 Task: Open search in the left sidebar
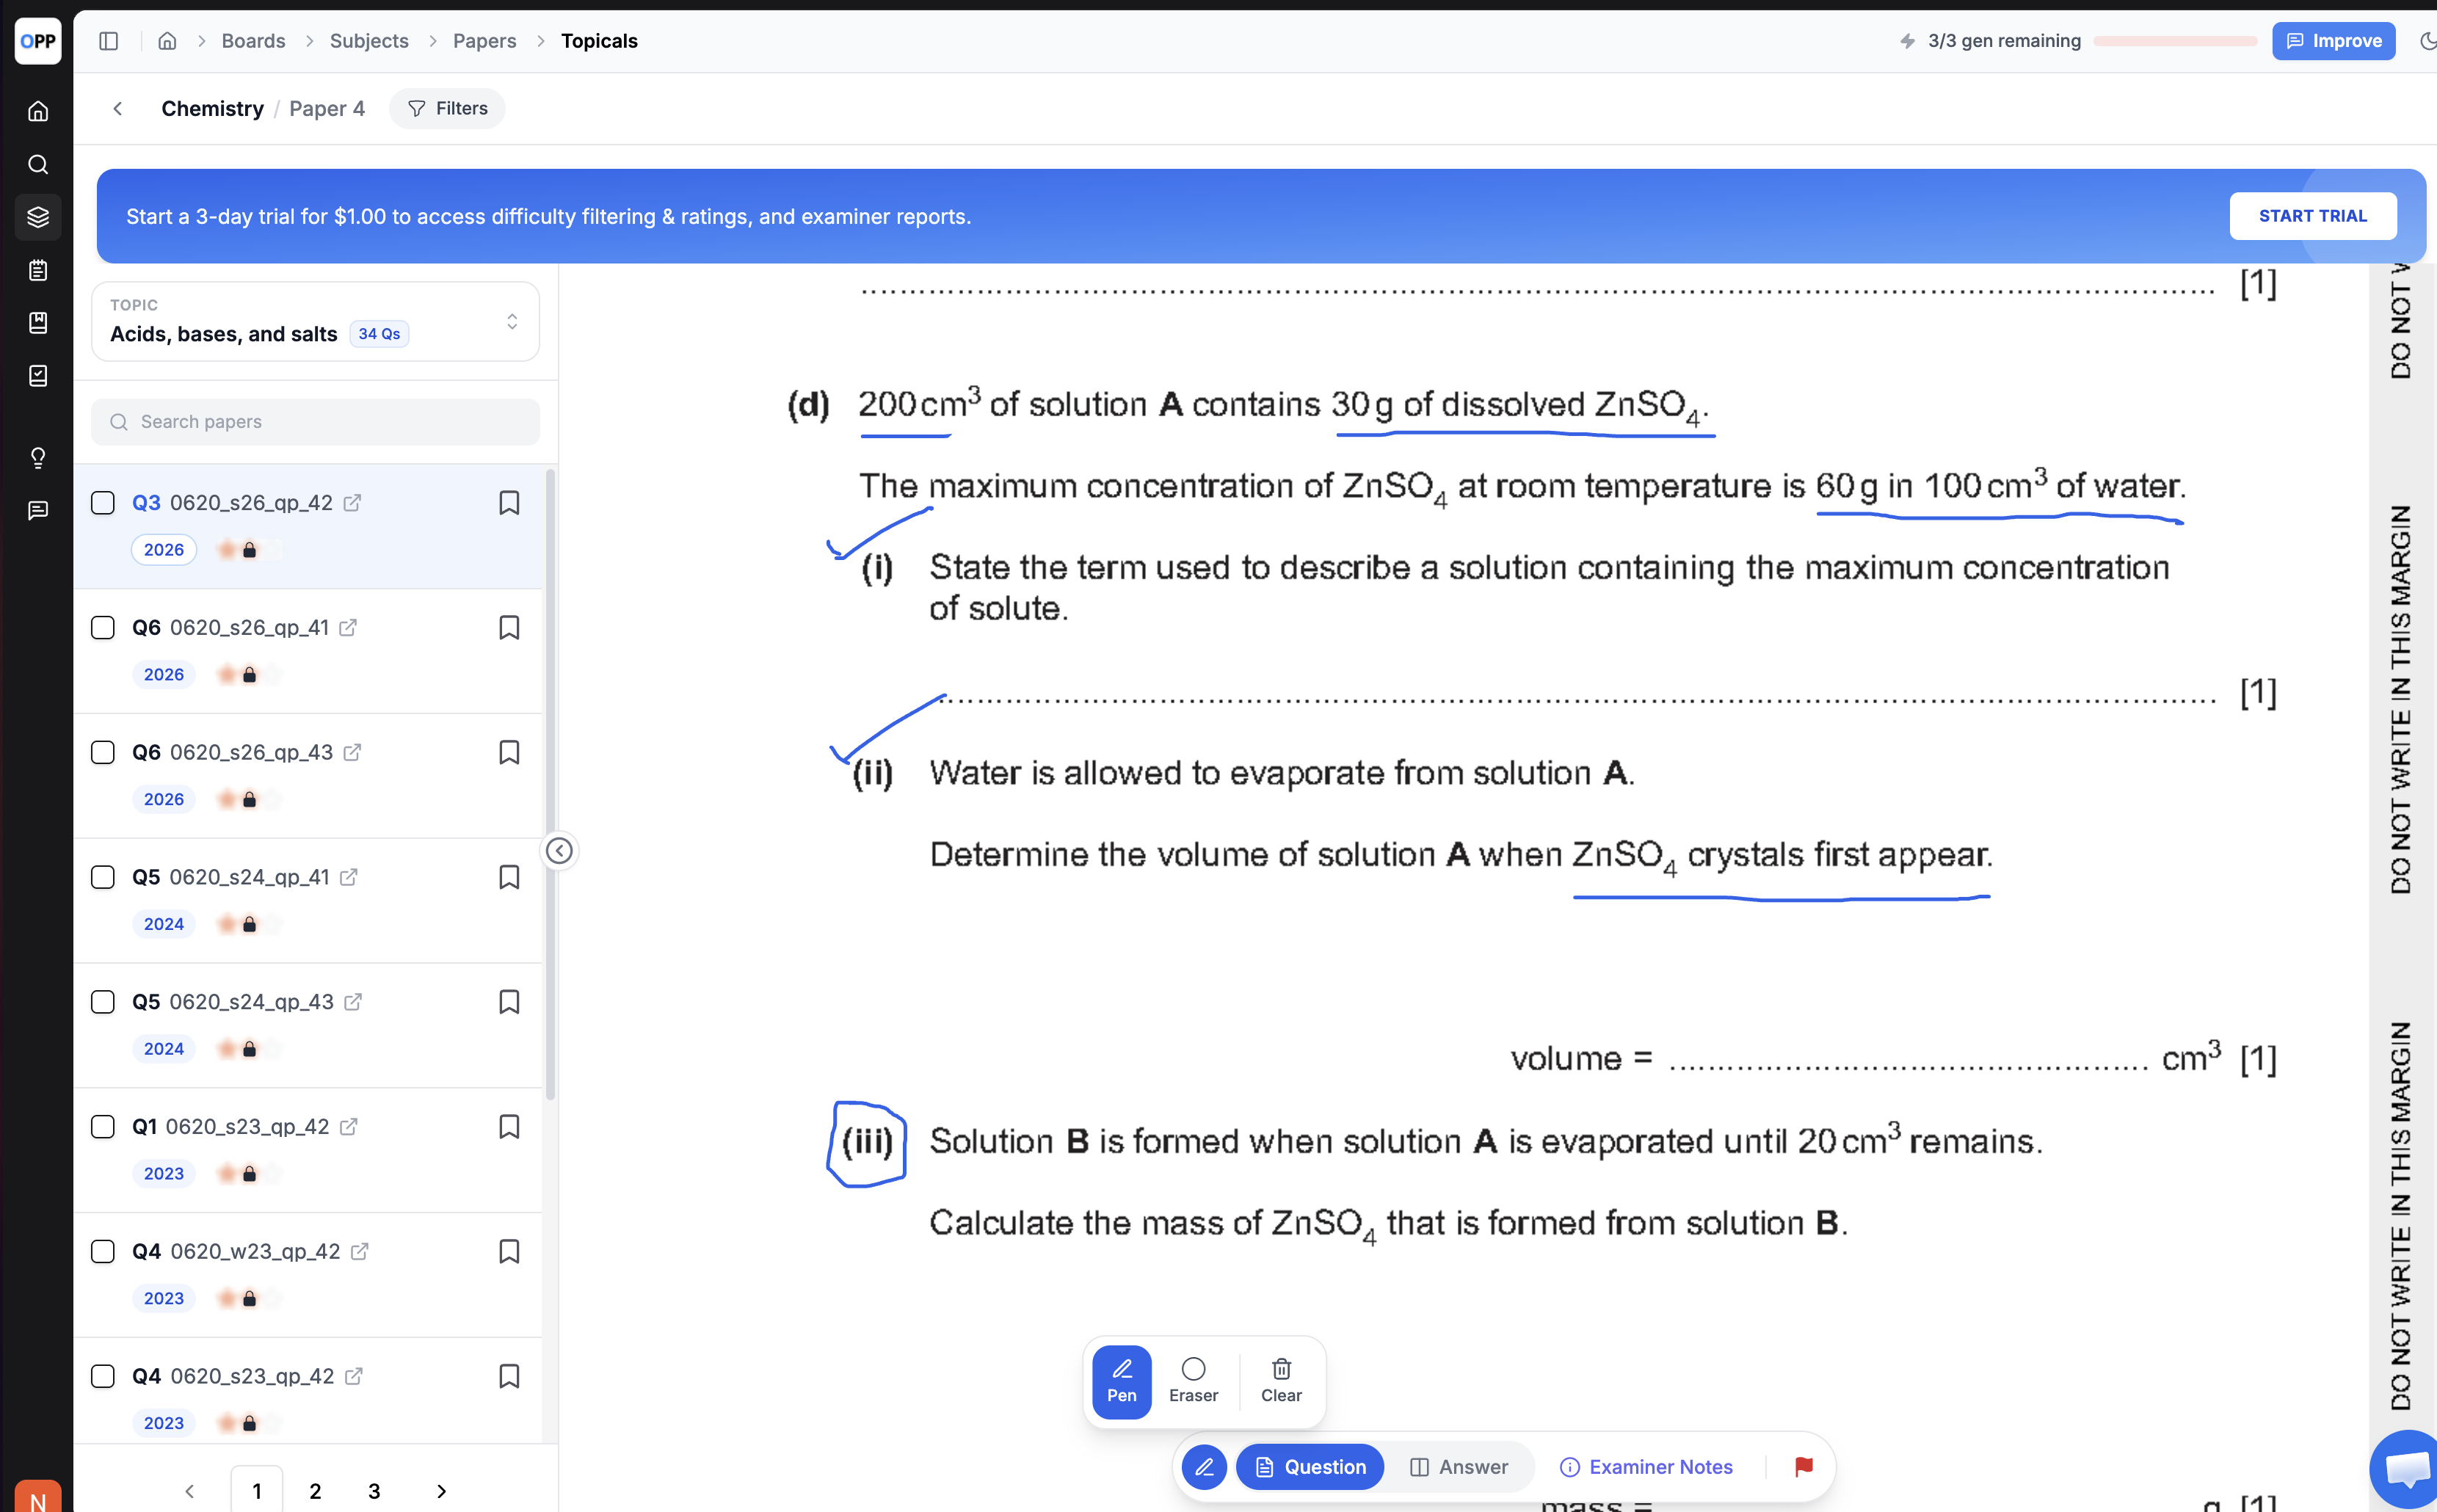38,164
